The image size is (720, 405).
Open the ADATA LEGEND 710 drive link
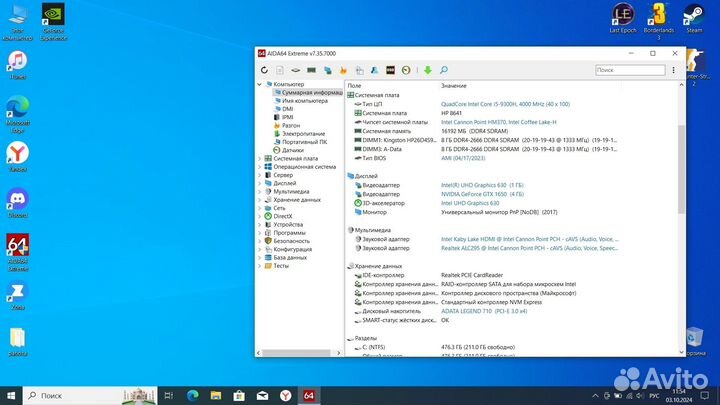click(484, 311)
